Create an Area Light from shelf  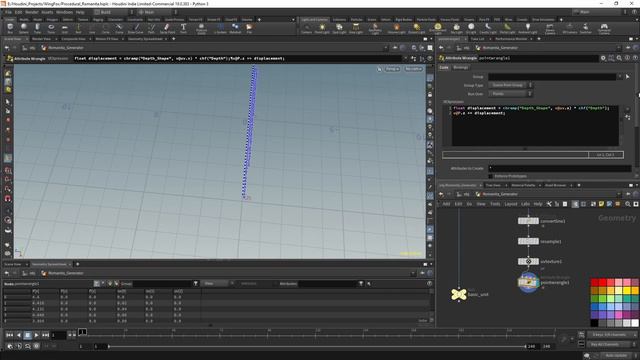pos(356,28)
